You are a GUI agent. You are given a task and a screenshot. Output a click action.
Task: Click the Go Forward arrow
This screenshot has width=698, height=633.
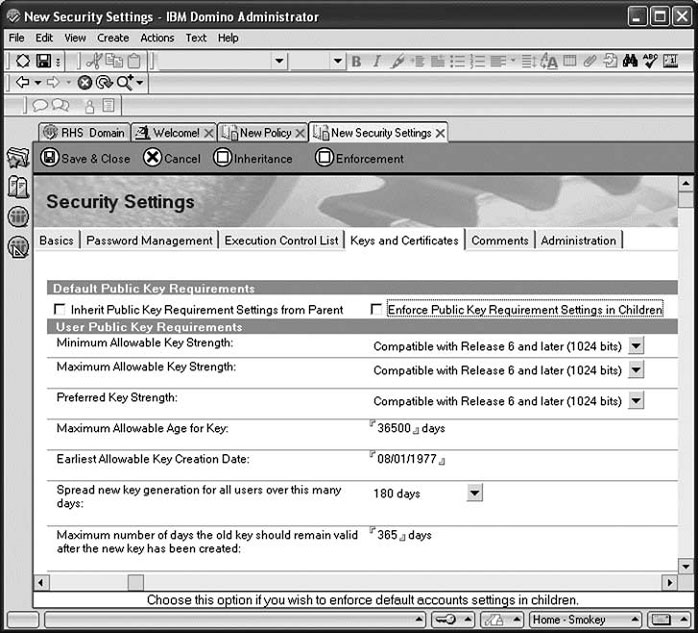(x=53, y=82)
